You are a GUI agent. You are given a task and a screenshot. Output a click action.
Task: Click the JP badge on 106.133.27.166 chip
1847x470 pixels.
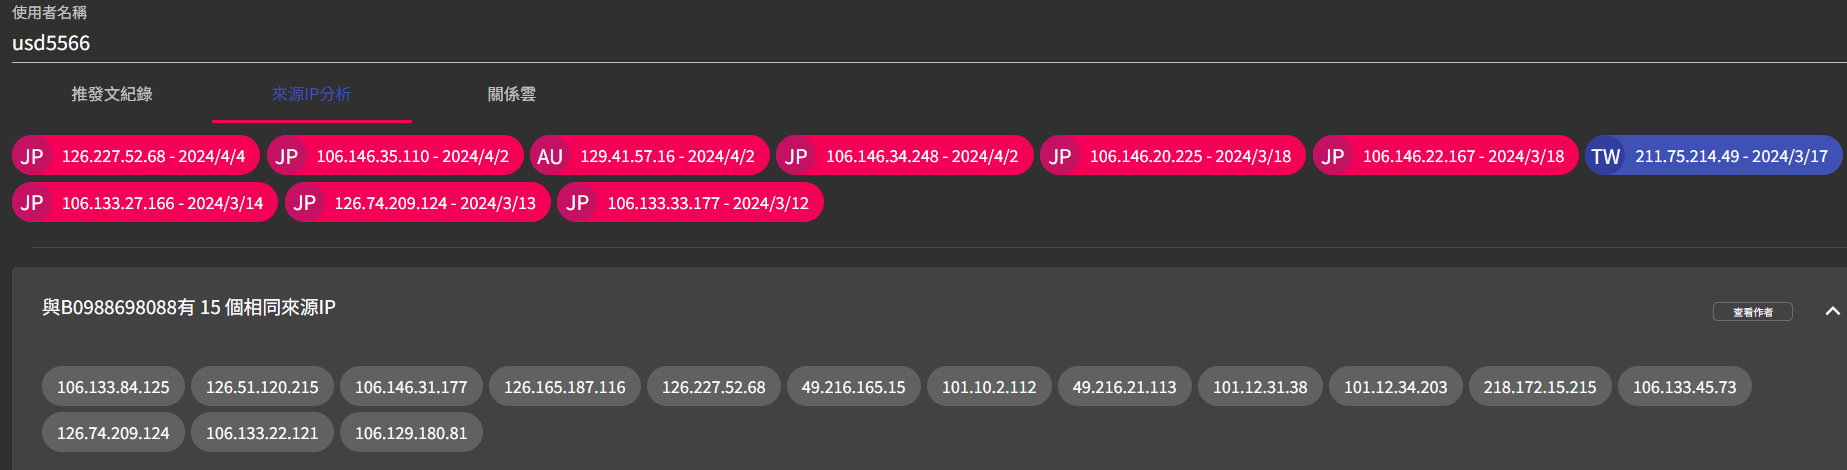(x=33, y=203)
